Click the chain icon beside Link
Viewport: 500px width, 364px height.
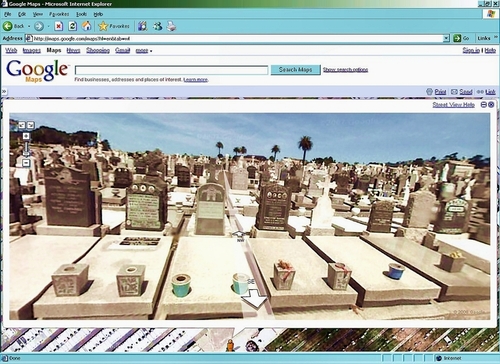click(x=480, y=92)
